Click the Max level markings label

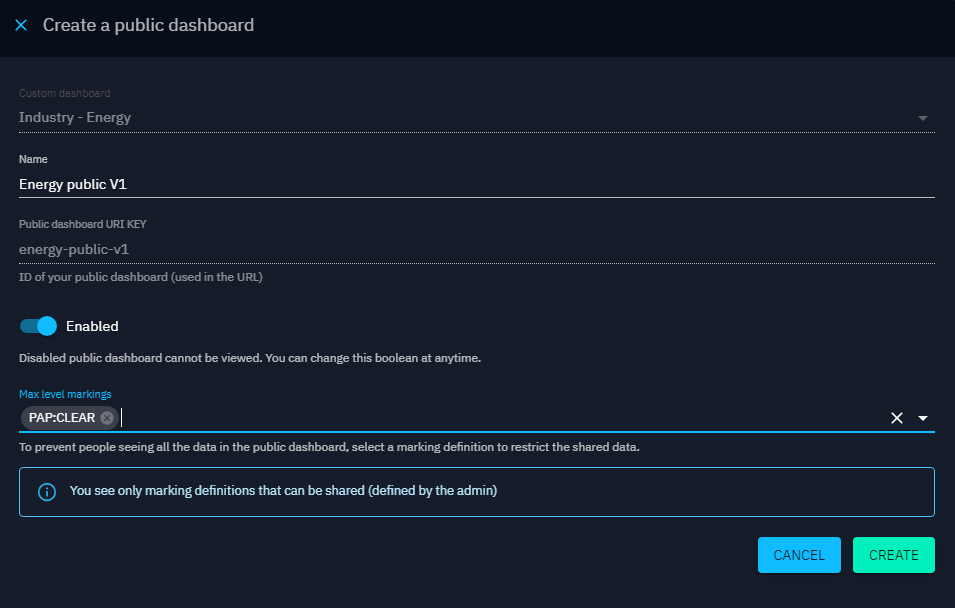click(65, 394)
